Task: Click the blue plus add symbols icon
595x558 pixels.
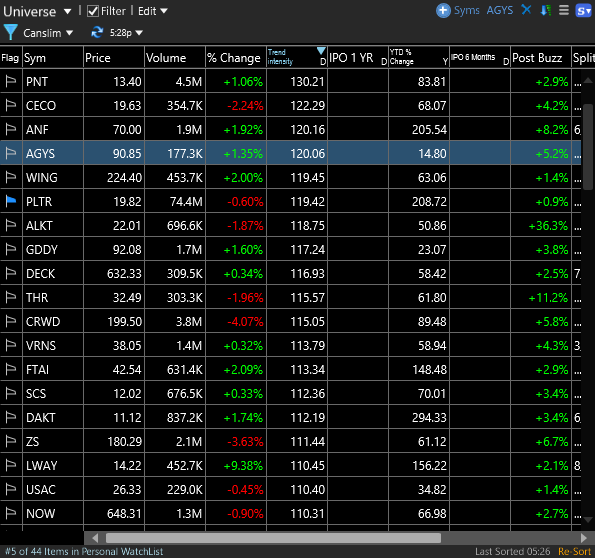Action: (x=443, y=11)
